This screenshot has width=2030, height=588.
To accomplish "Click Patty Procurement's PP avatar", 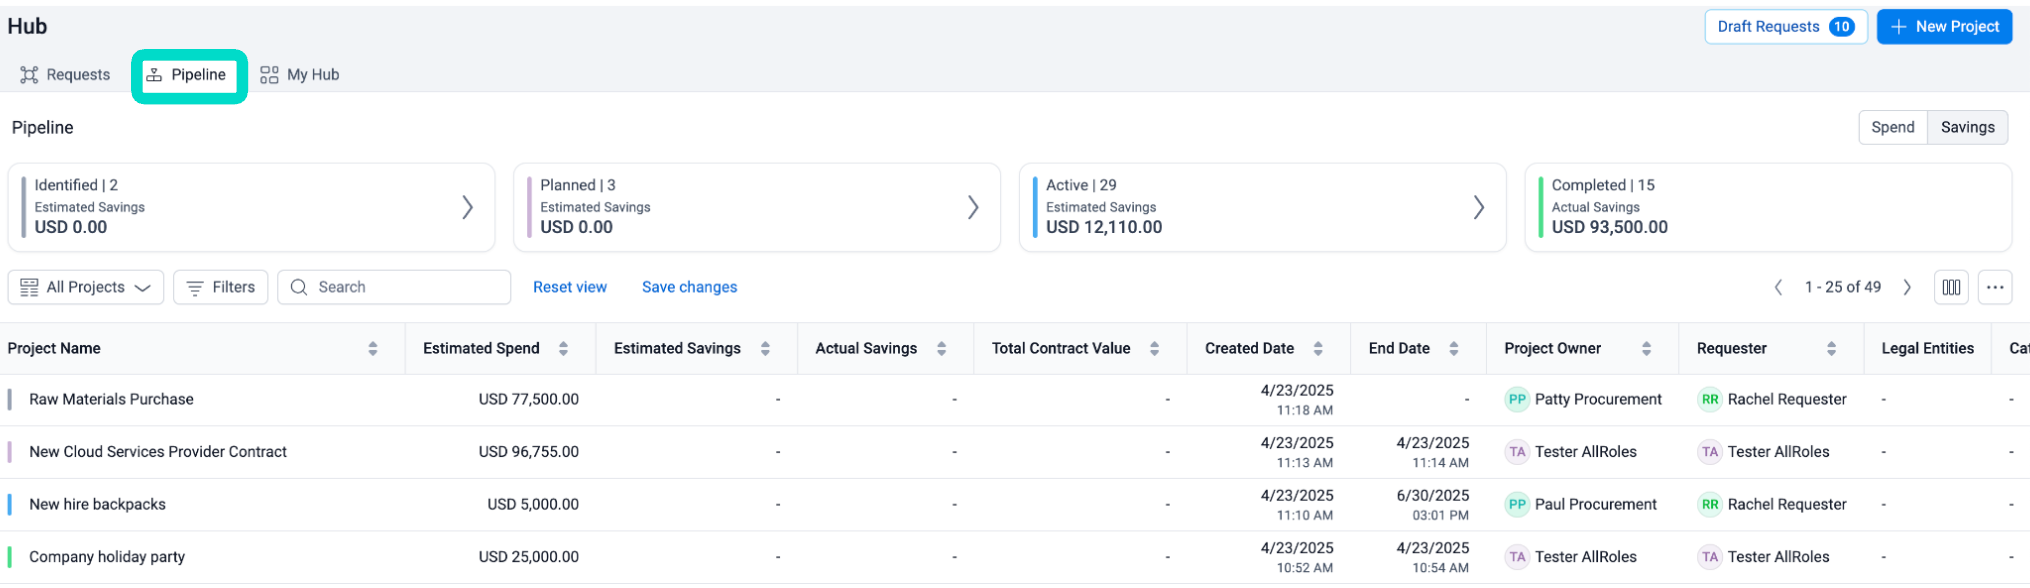I will pos(1517,399).
